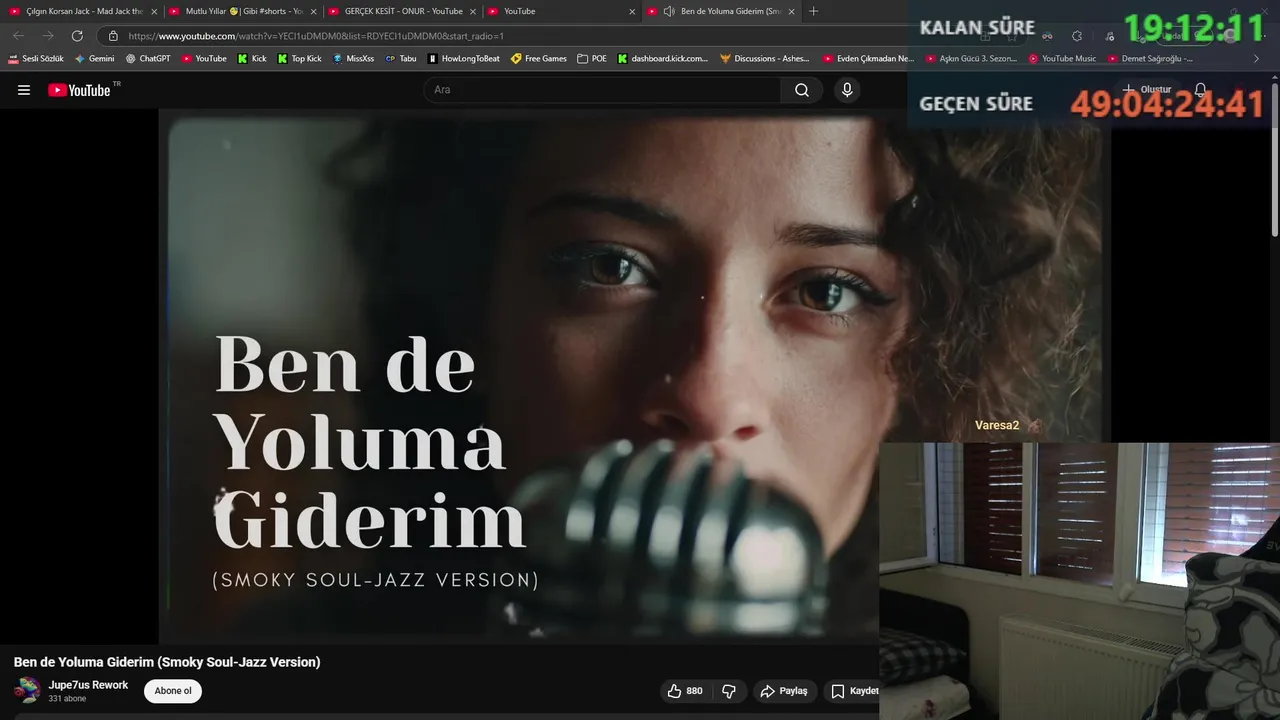
Task: View site information icon in the address bar
Action: (x=113, y=36)
